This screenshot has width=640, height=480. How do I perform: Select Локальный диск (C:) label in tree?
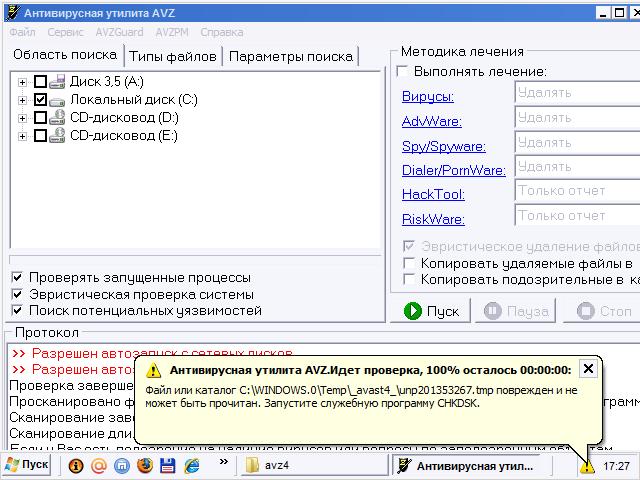click(133, 100)
